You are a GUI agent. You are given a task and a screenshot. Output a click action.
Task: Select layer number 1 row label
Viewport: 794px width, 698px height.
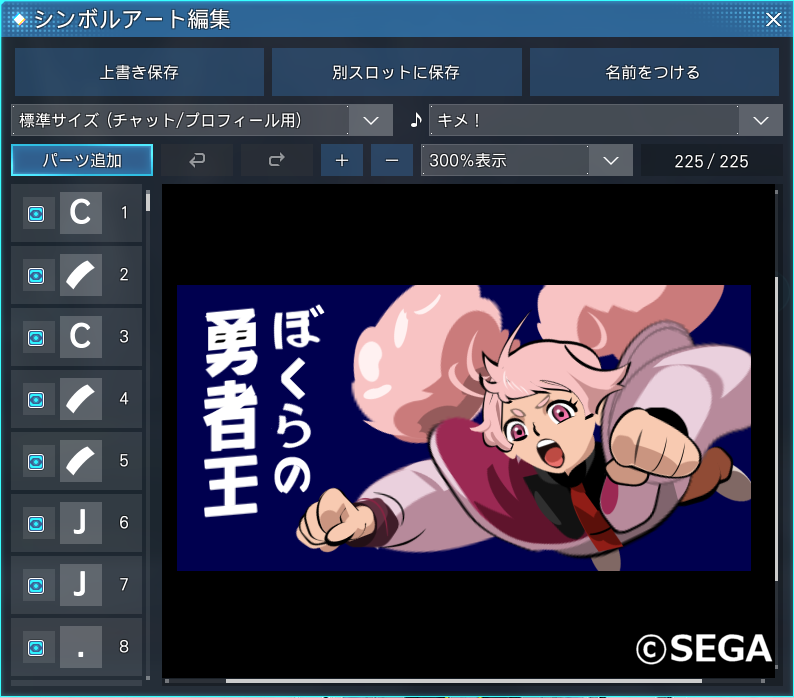point(124,213)
